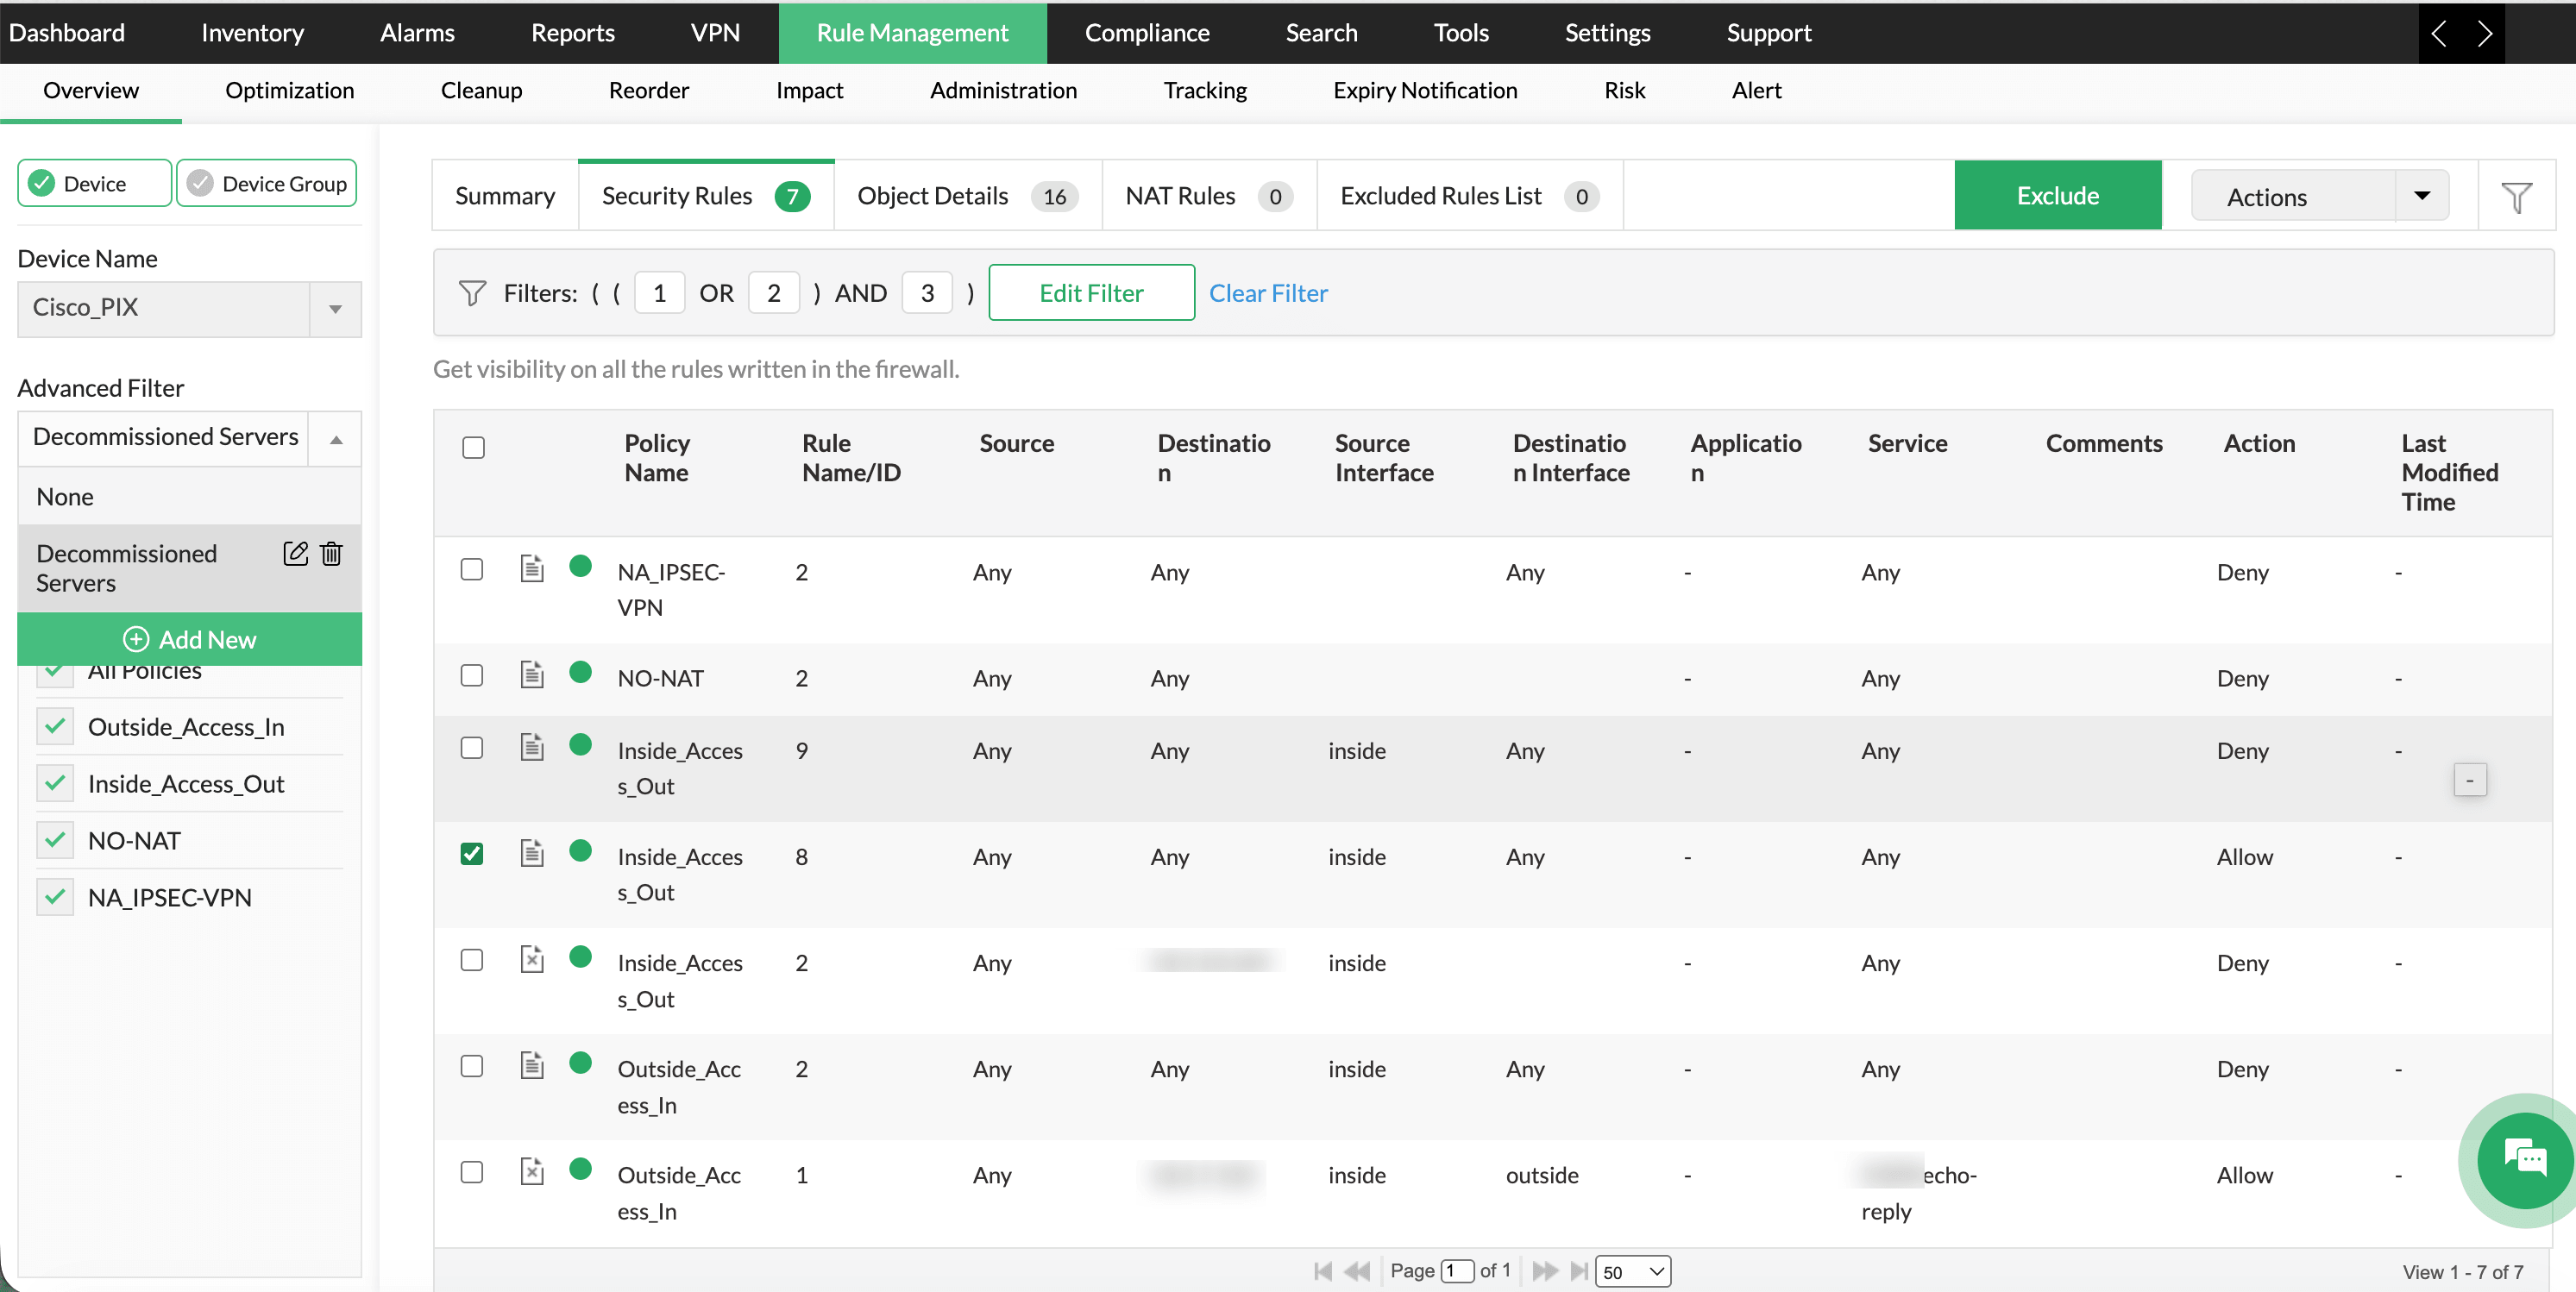Open rule details icon for Inside_Access_Out rule 9
Viewport: 2576px width, 1292px height.
(x=532, y=747)
